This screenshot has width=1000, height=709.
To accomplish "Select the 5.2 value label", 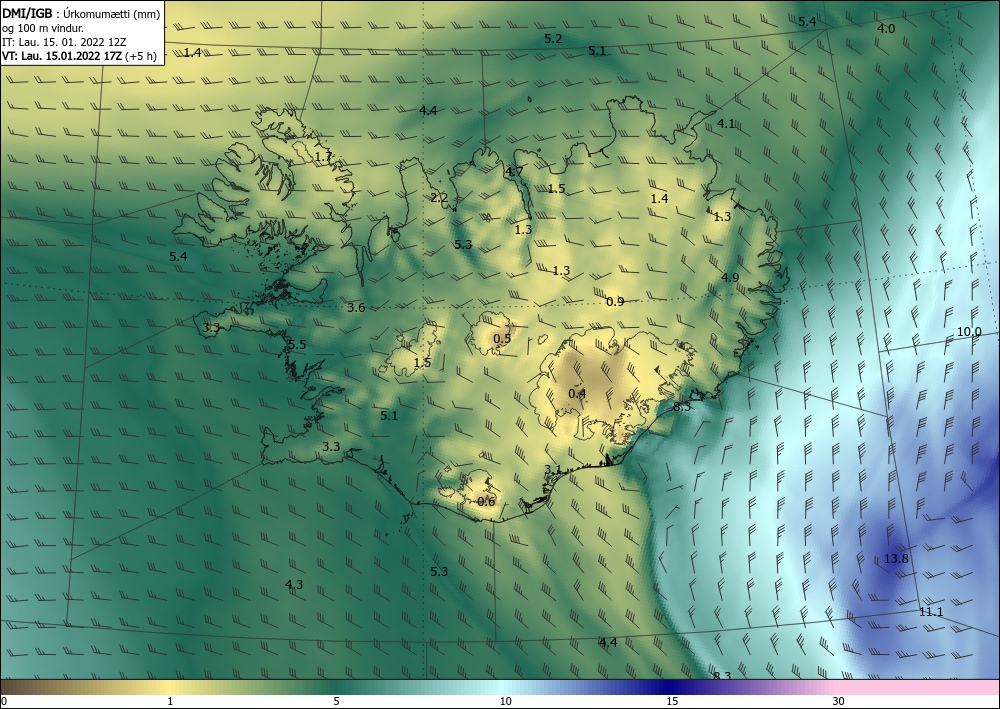I will [x=553, y=39].
